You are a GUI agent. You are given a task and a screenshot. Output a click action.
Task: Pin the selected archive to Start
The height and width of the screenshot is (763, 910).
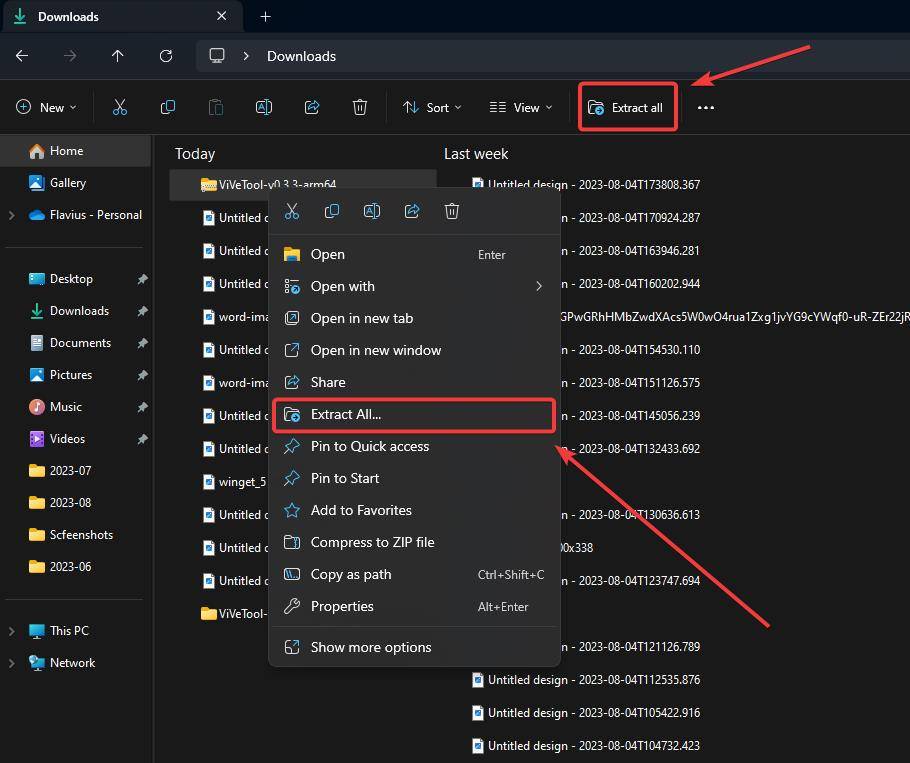pyautogui.click(x=345, y=478)
